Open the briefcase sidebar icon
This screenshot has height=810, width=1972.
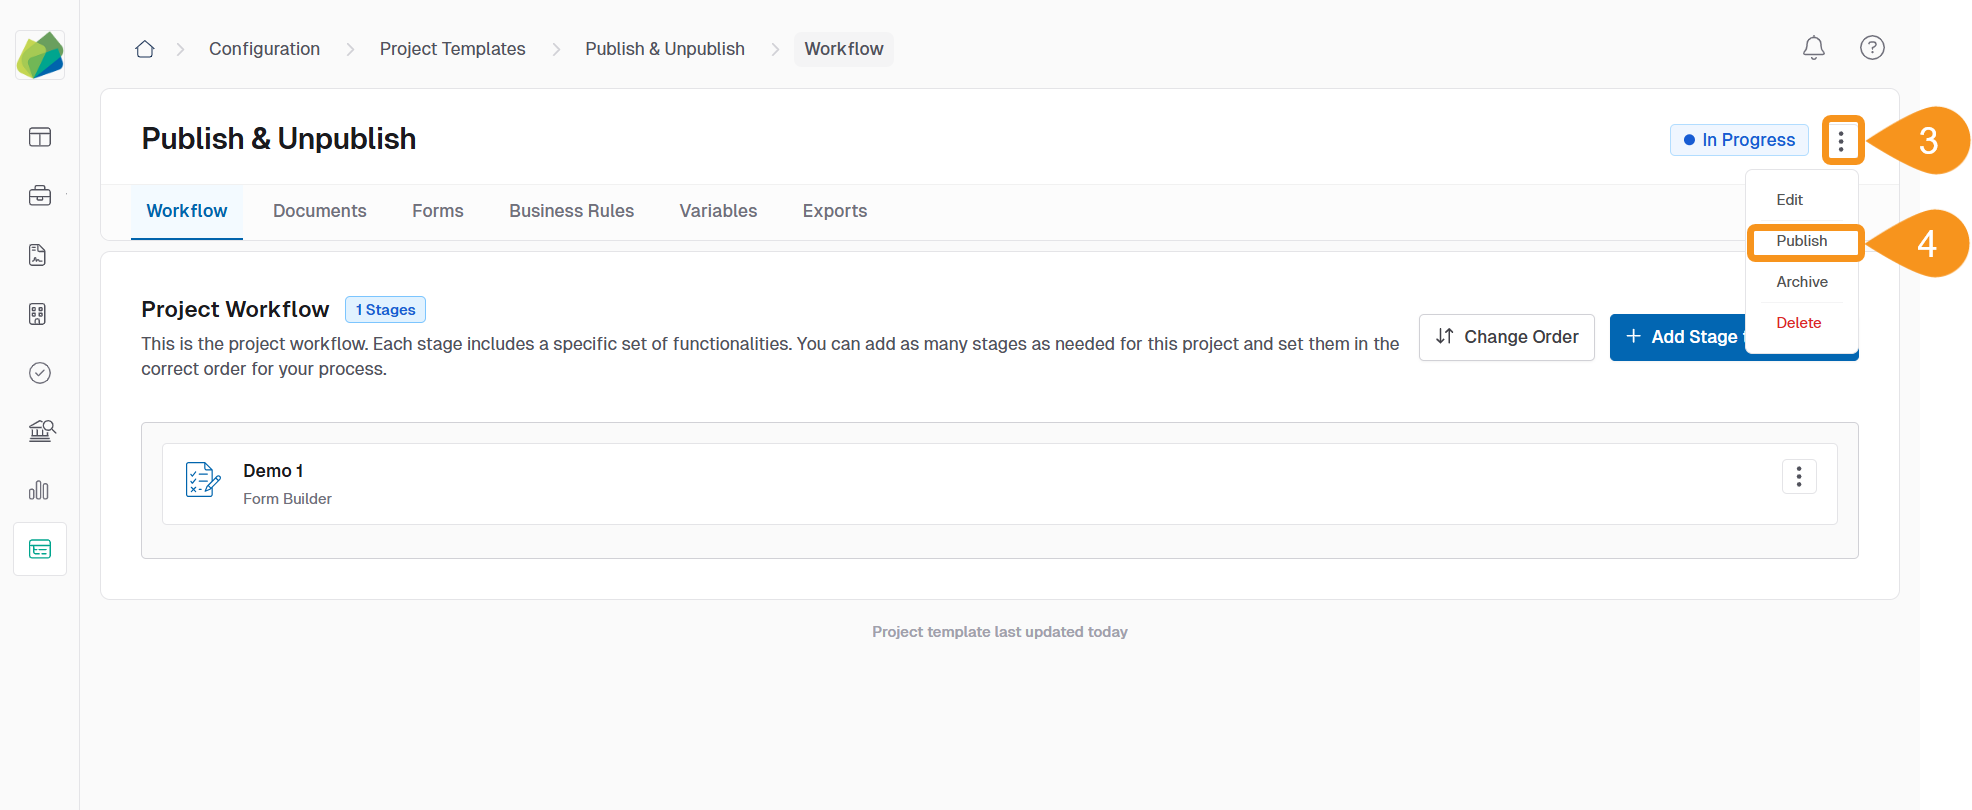coord(40,196)
